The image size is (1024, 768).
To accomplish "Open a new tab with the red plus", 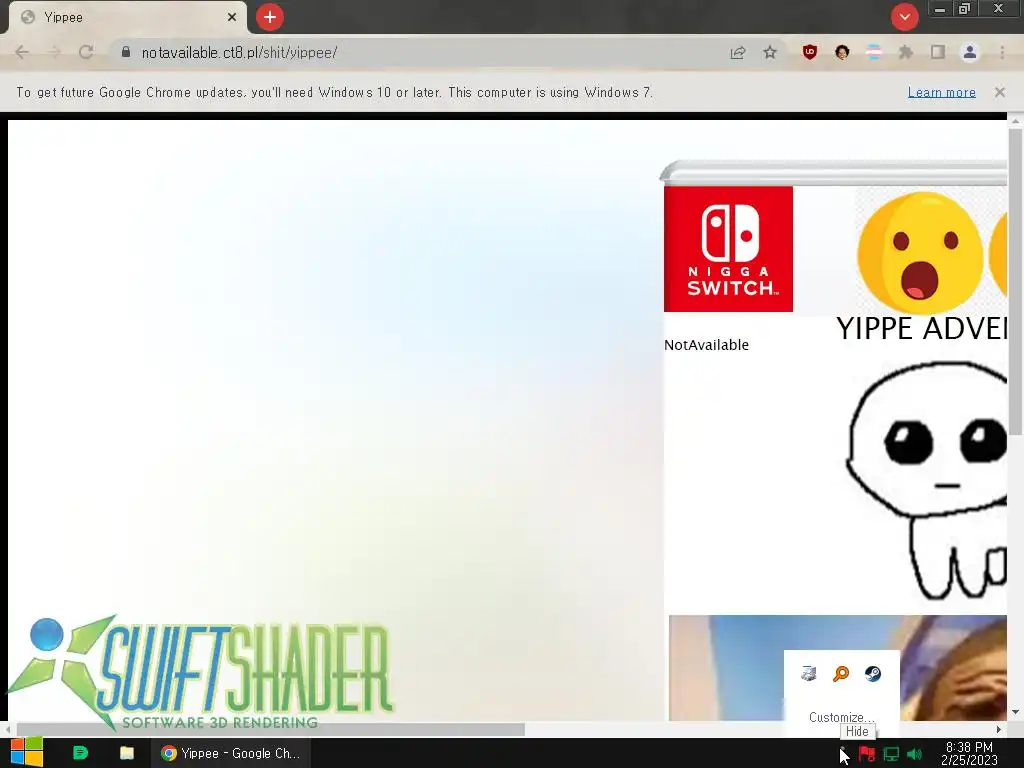I will click(x=270, y=17).
